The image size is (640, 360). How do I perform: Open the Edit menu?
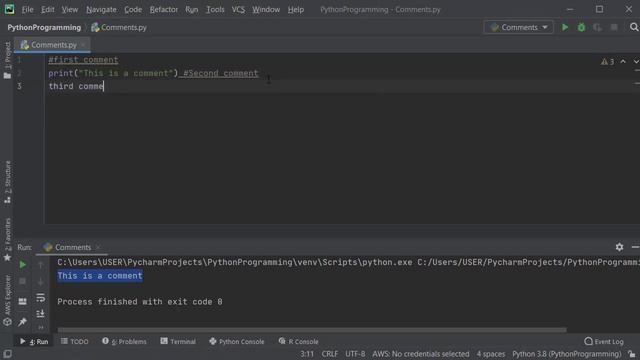point(47,9)
